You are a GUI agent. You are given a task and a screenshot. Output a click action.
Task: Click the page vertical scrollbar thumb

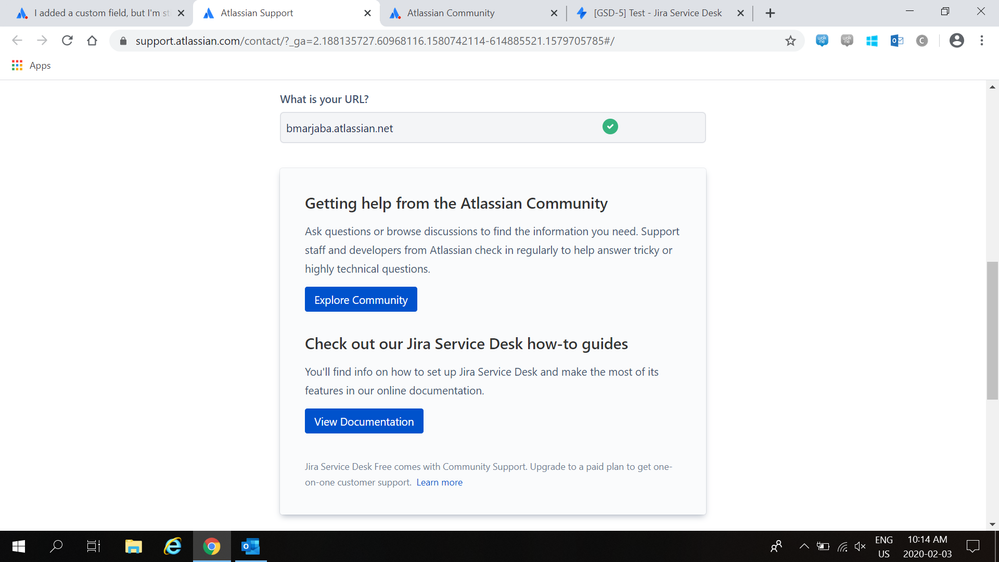click(x=992, y=330)
